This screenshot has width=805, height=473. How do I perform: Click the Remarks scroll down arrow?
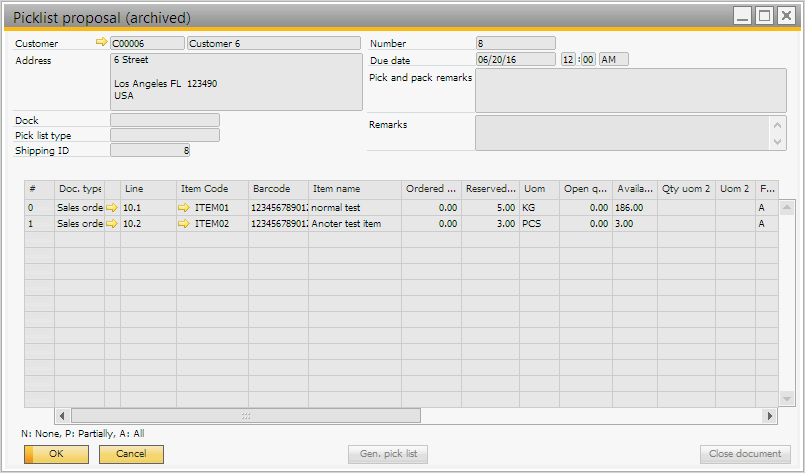pos(779,142)
